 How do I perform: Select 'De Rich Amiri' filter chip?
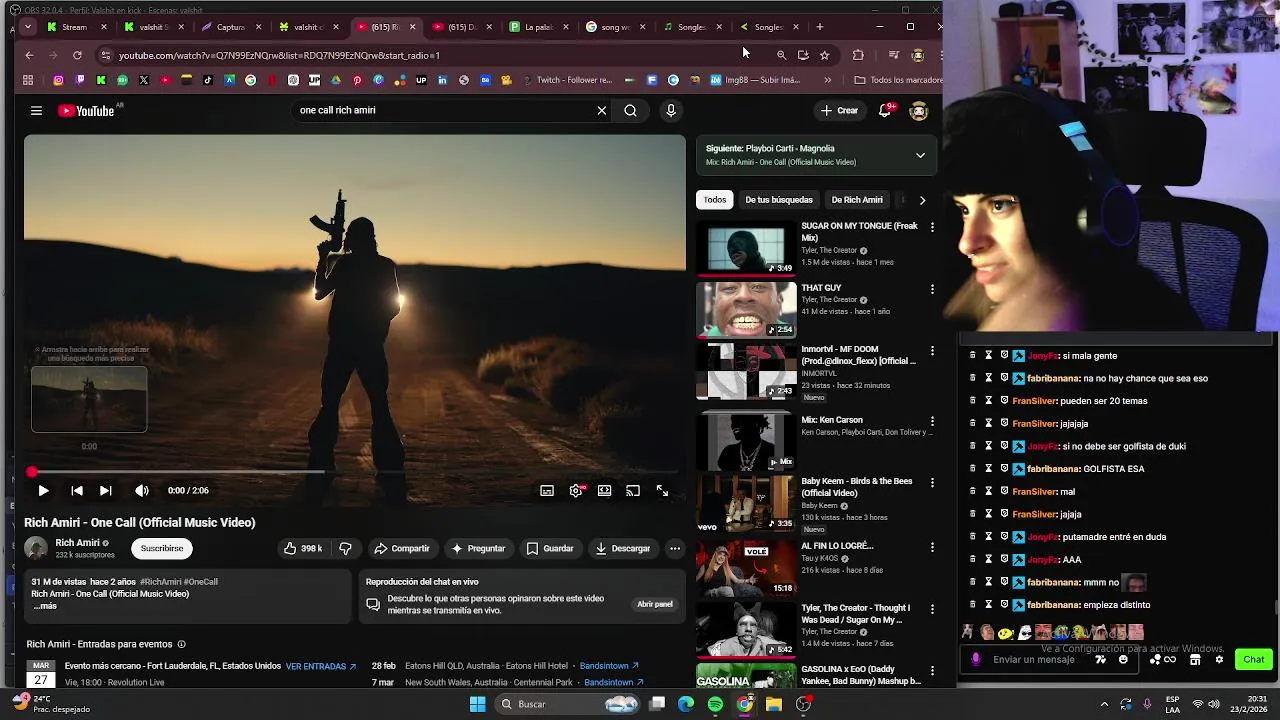point(857,200)
